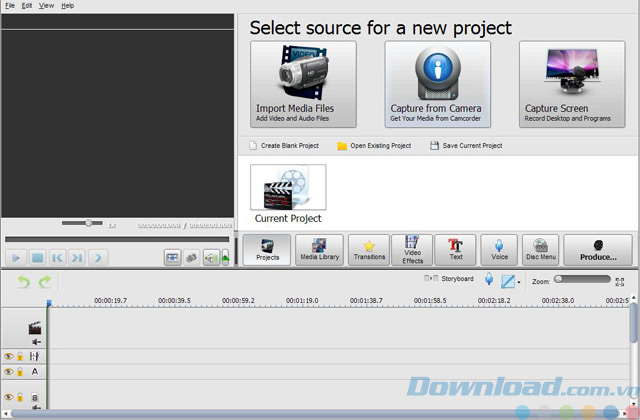Redo the timeline action

pyautogui.click(x=45, y=282)
